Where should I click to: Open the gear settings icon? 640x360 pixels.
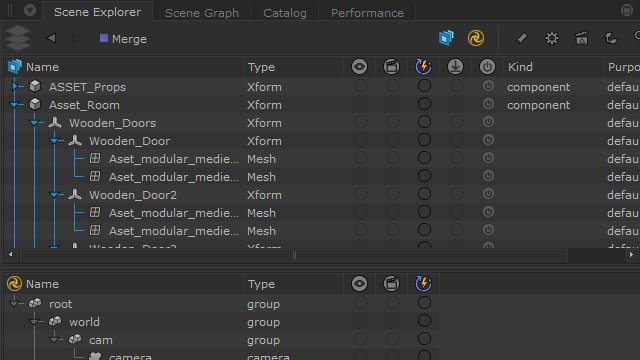pos(552,38)
